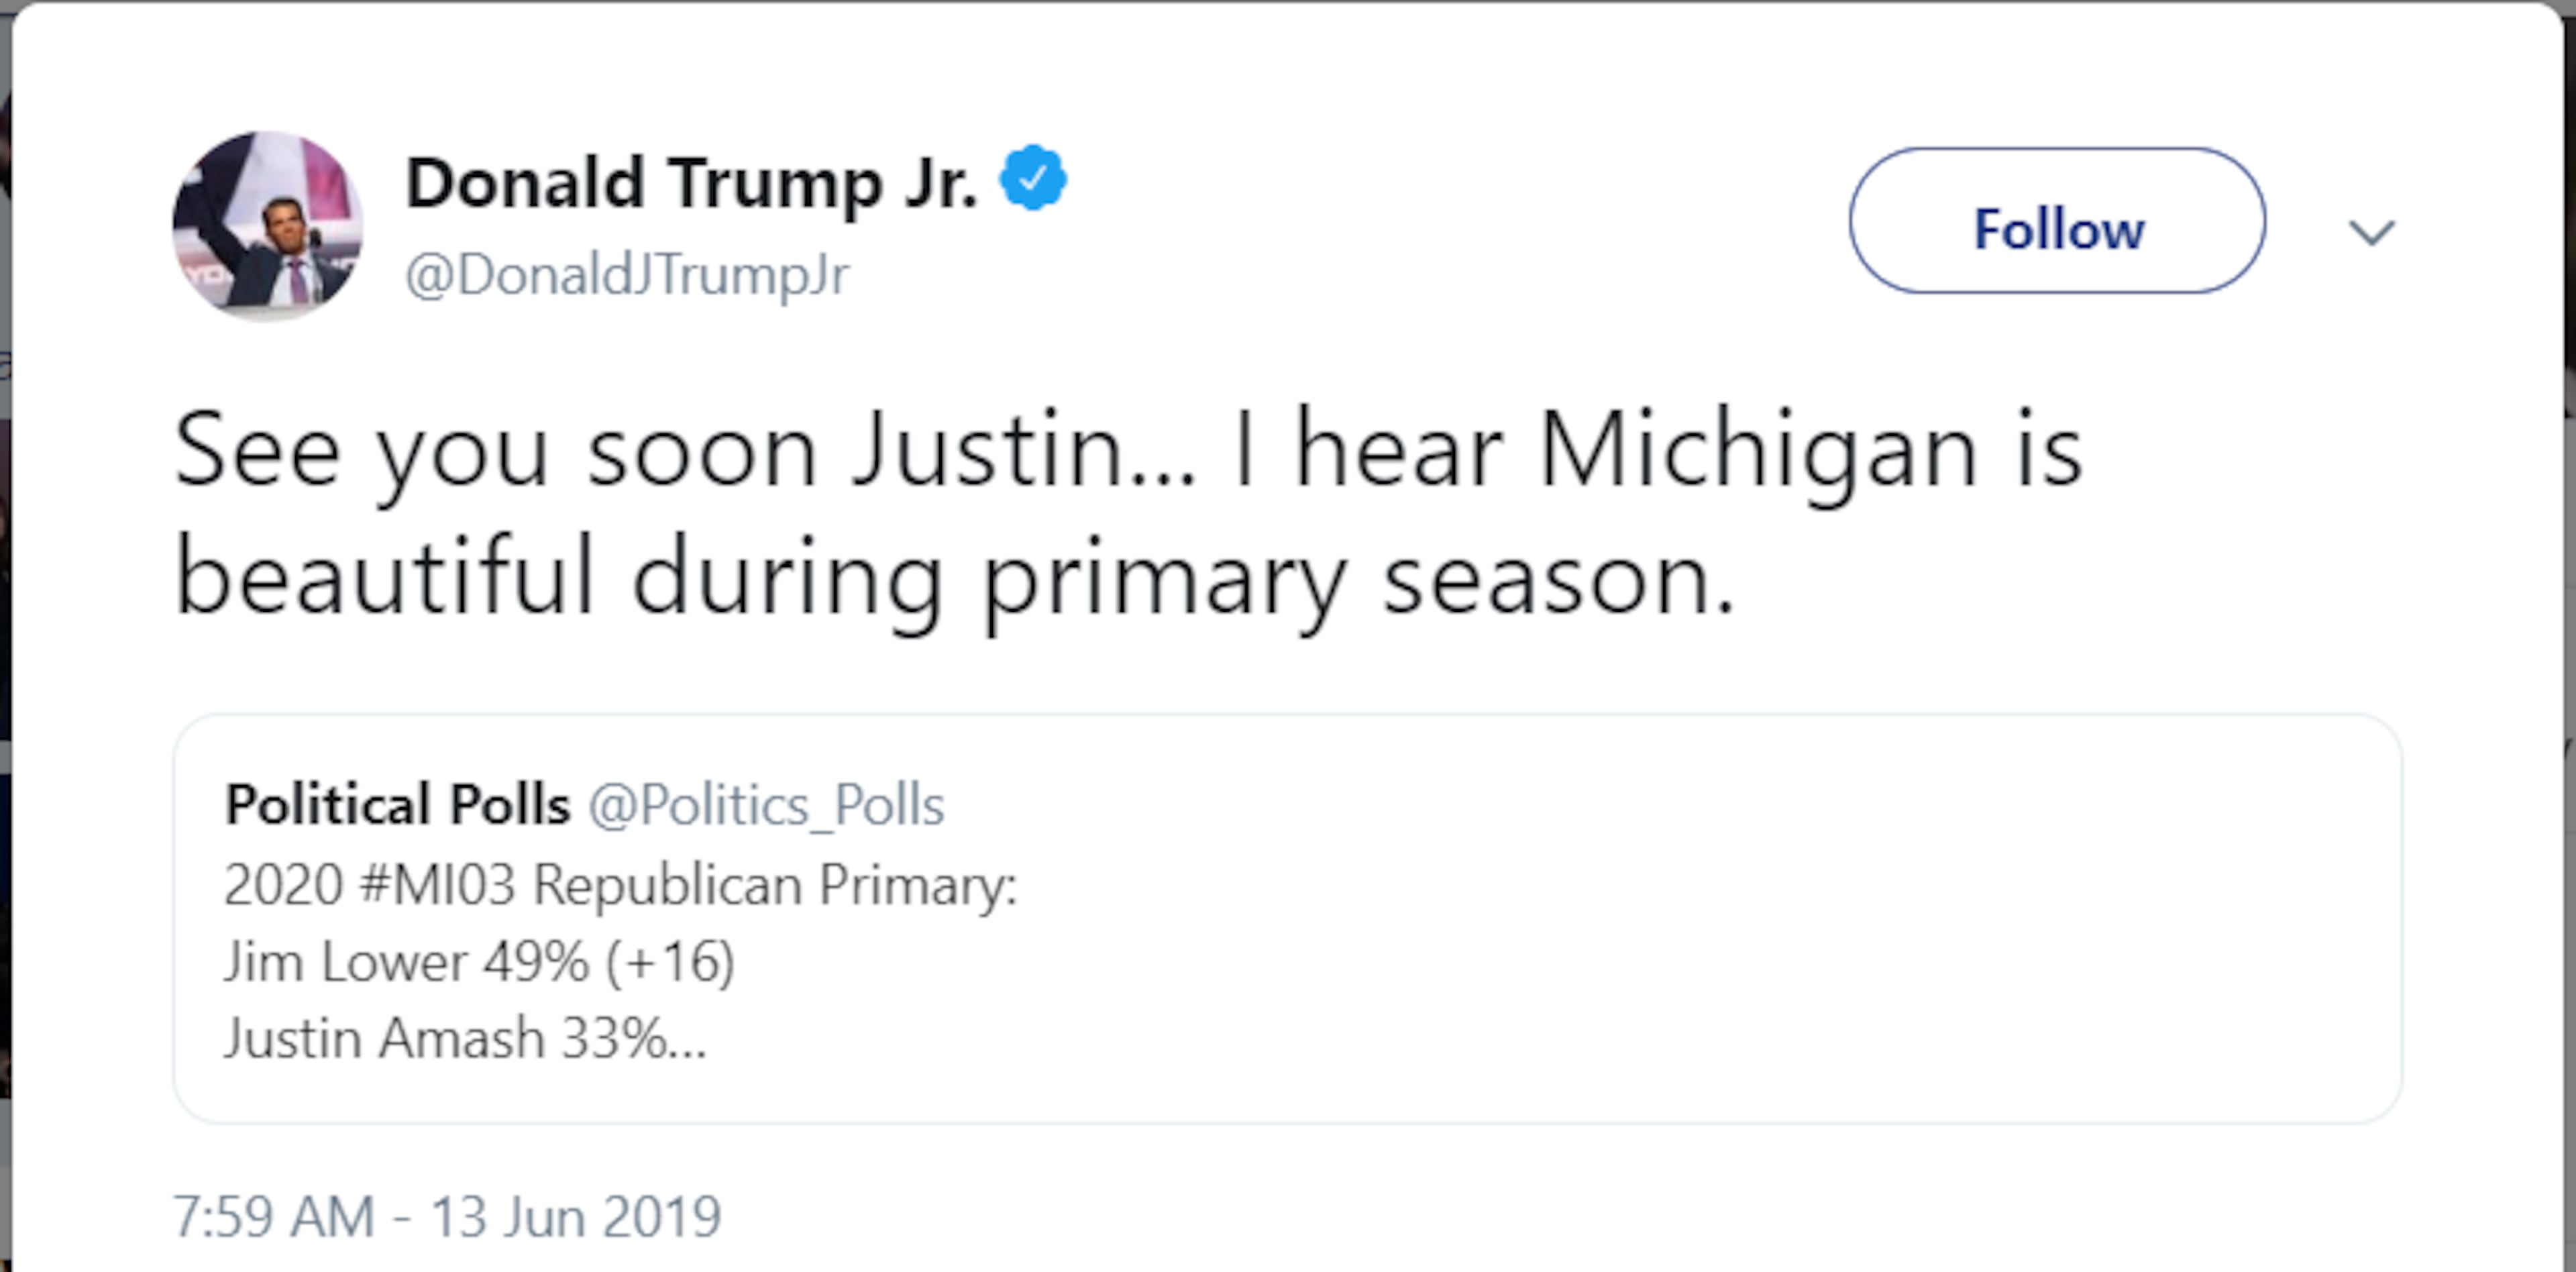Click 'Republican Primary:' text in quoted tweet

pos(774,885)
